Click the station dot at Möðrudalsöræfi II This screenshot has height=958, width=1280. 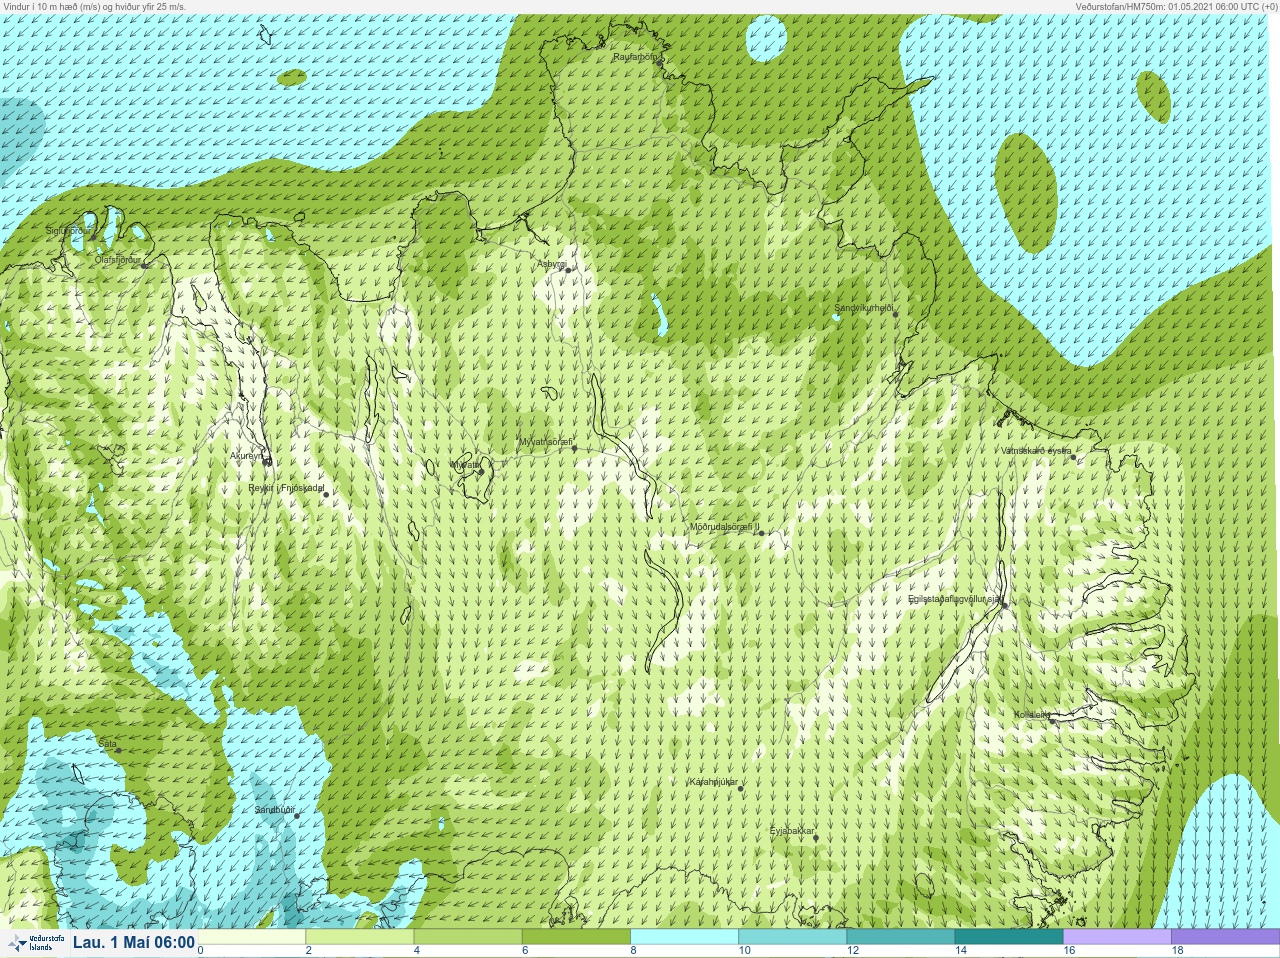(x=762, y=534)
